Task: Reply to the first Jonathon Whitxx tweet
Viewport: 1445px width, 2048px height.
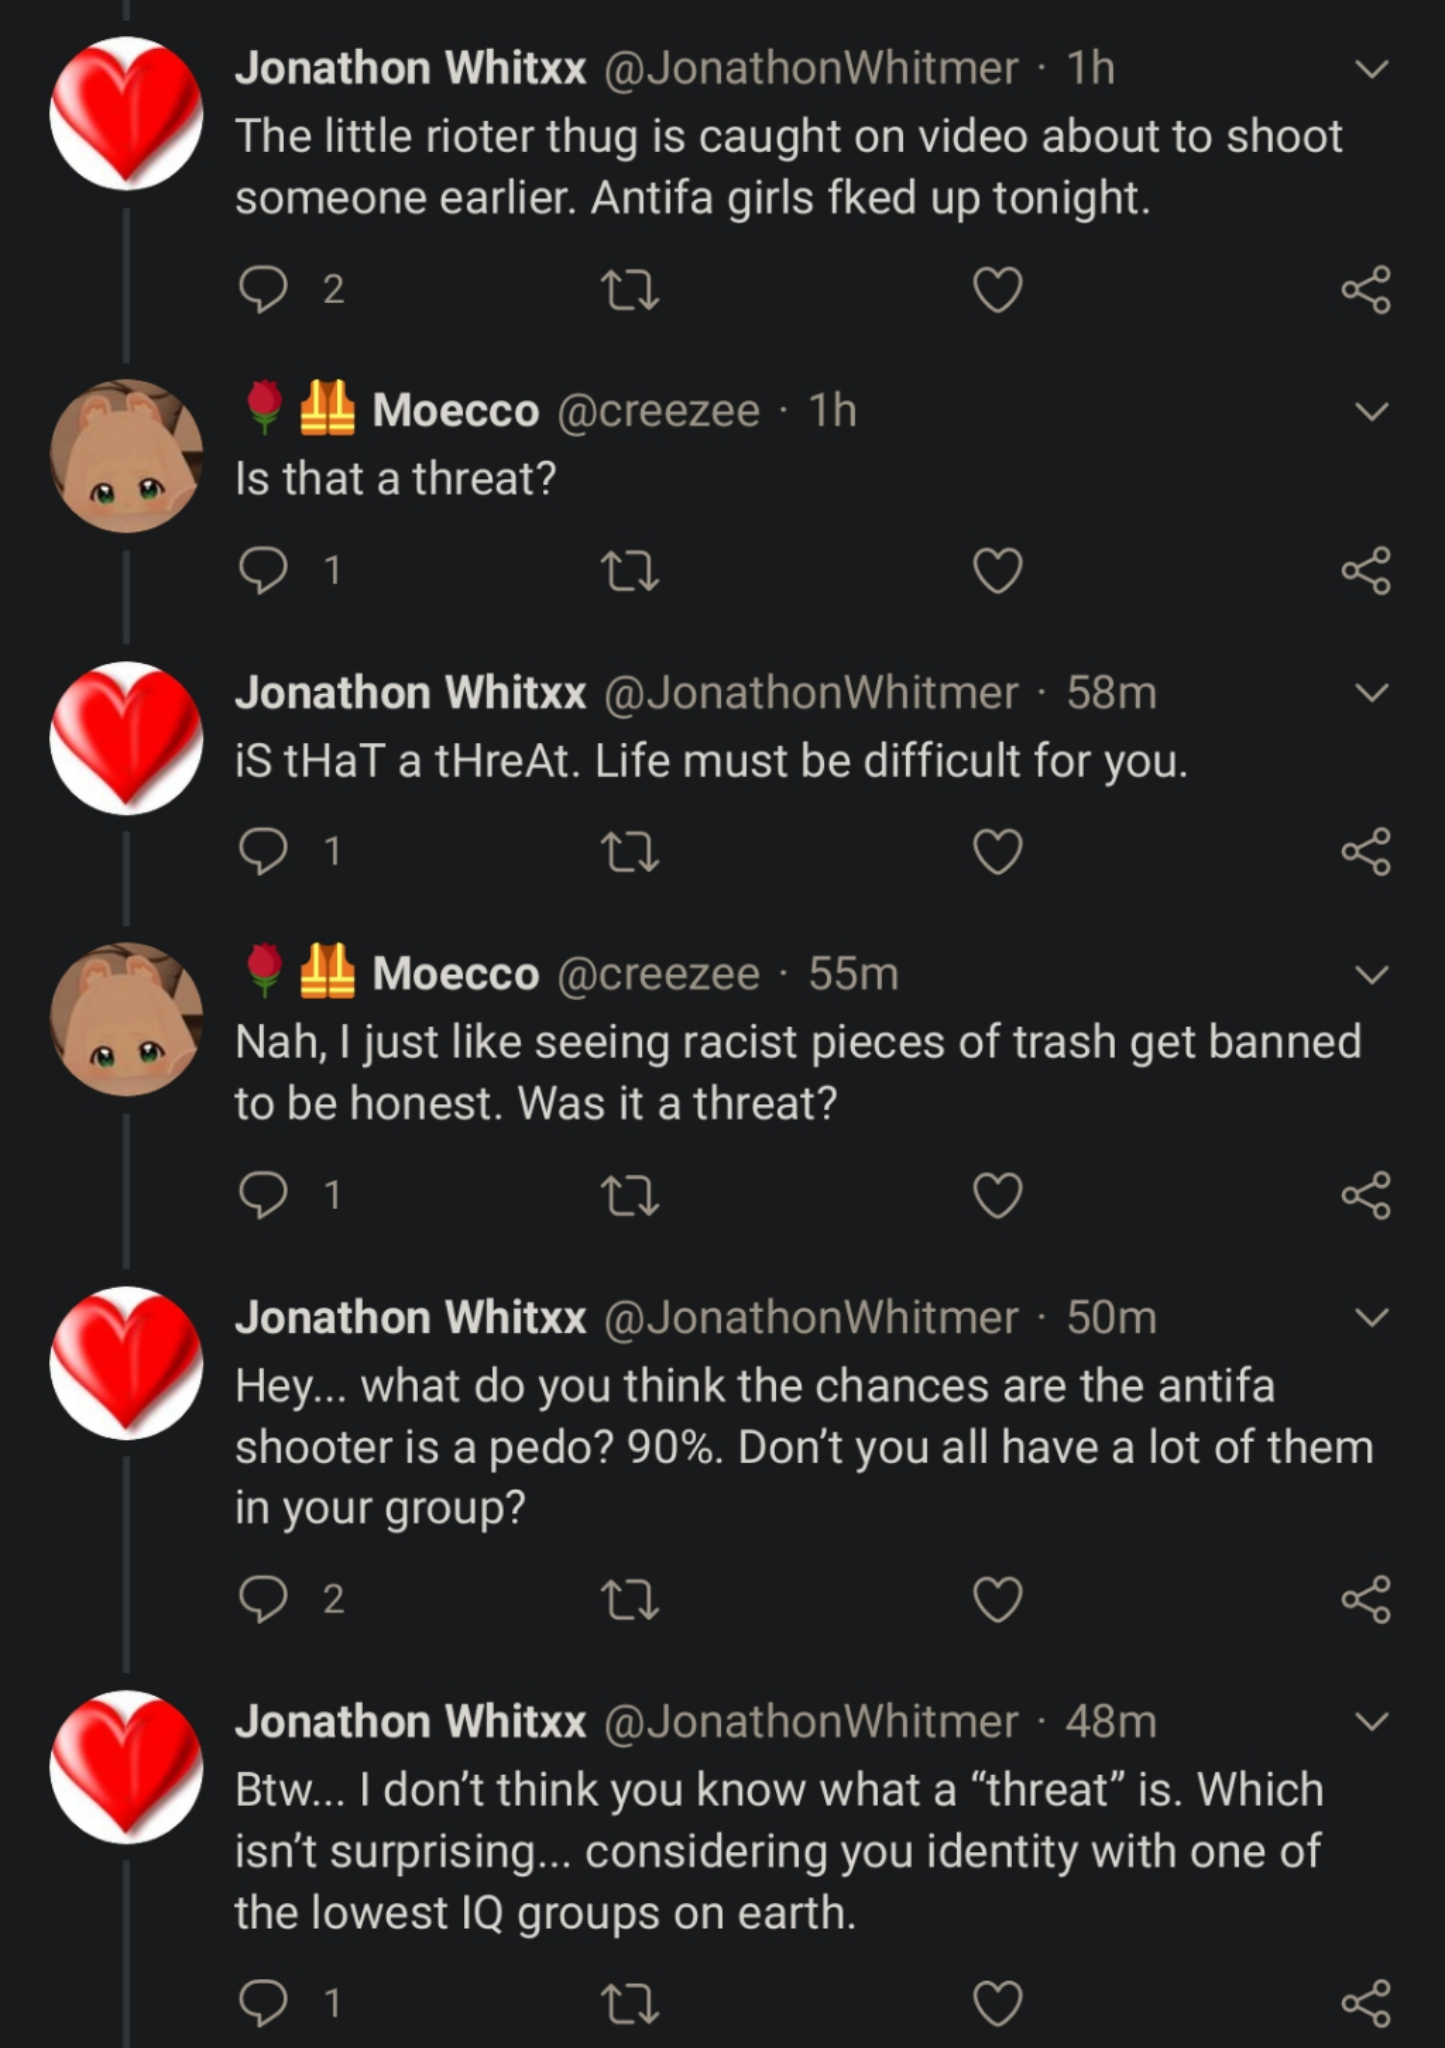Action: point(264,290)
